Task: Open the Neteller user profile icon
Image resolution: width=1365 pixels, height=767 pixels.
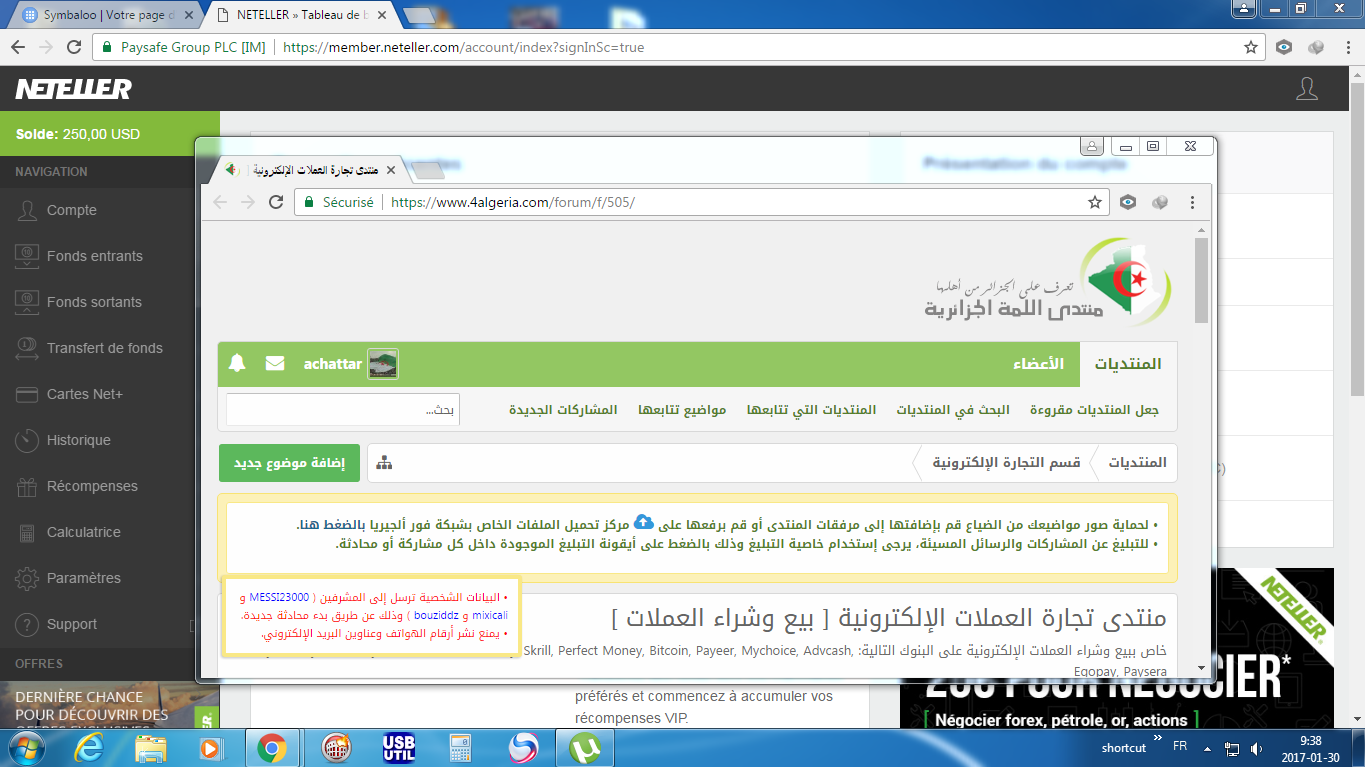Action: tap(1306, 89)
